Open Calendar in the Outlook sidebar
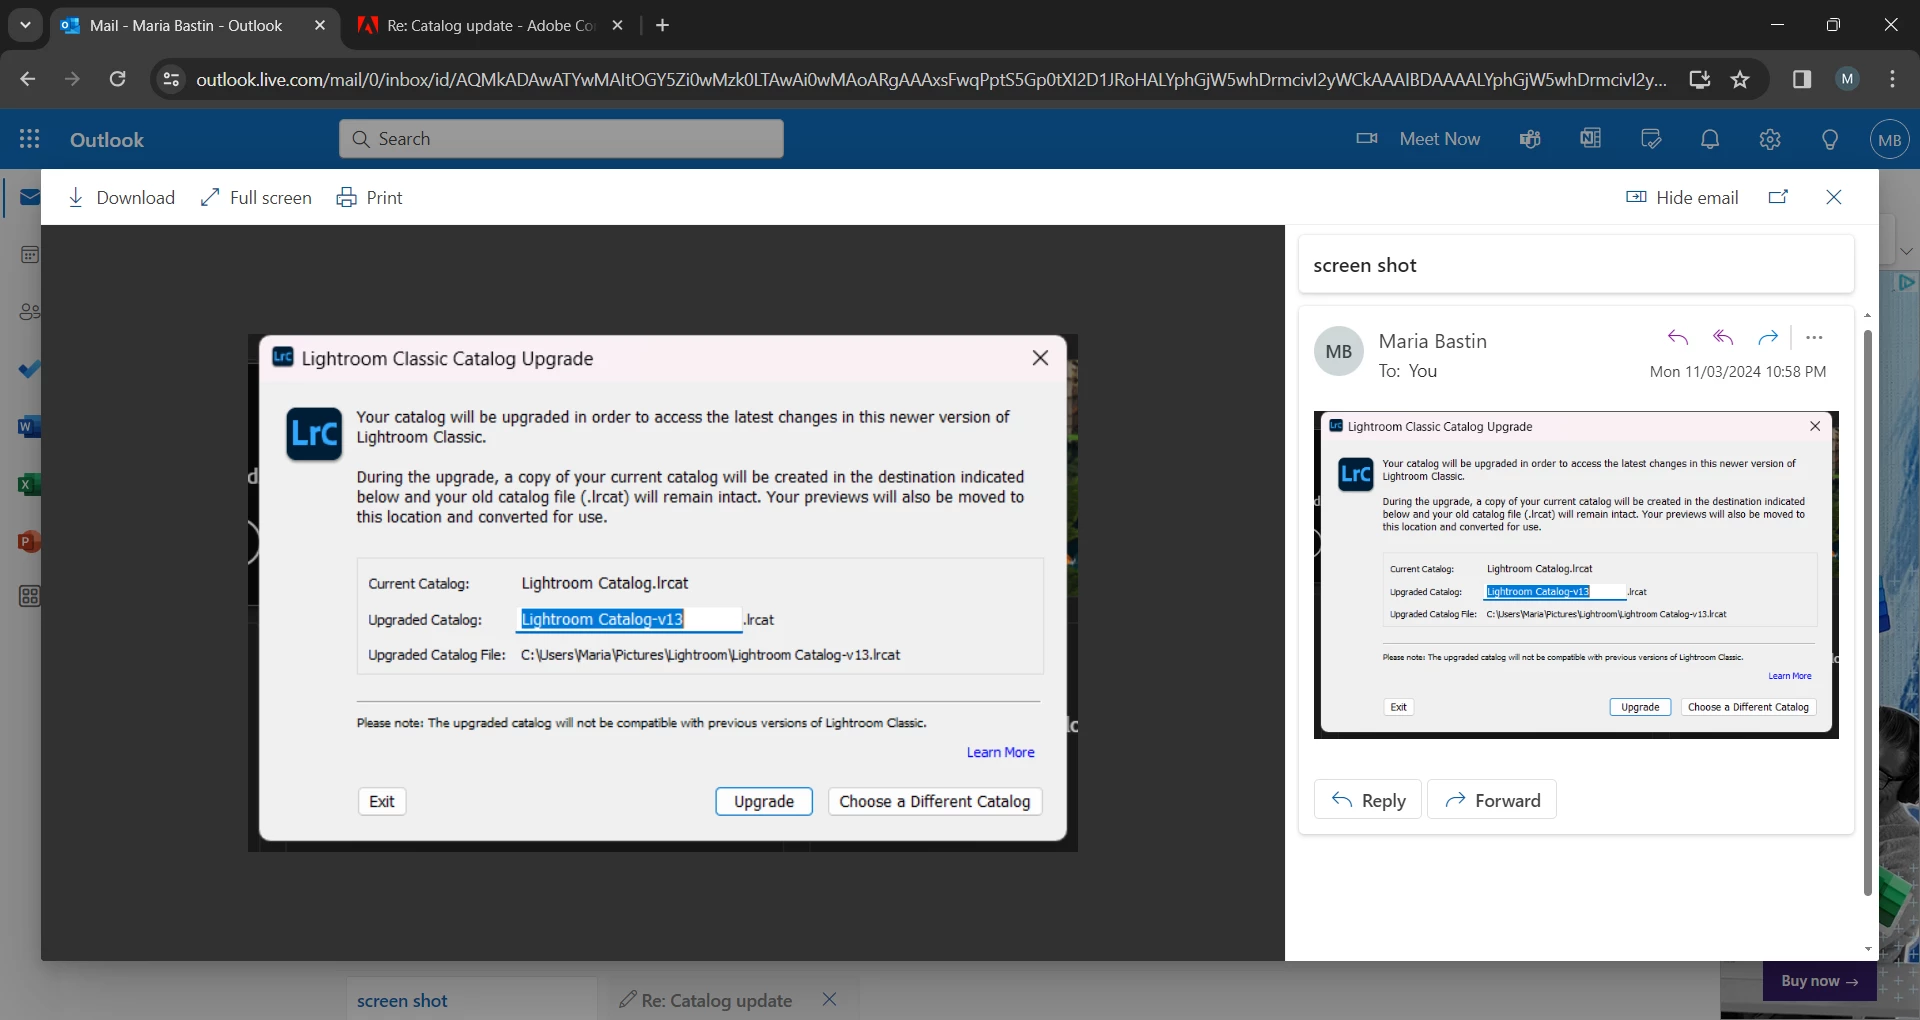Viewport: 1920px width, 1020px height. click(30, 255)
